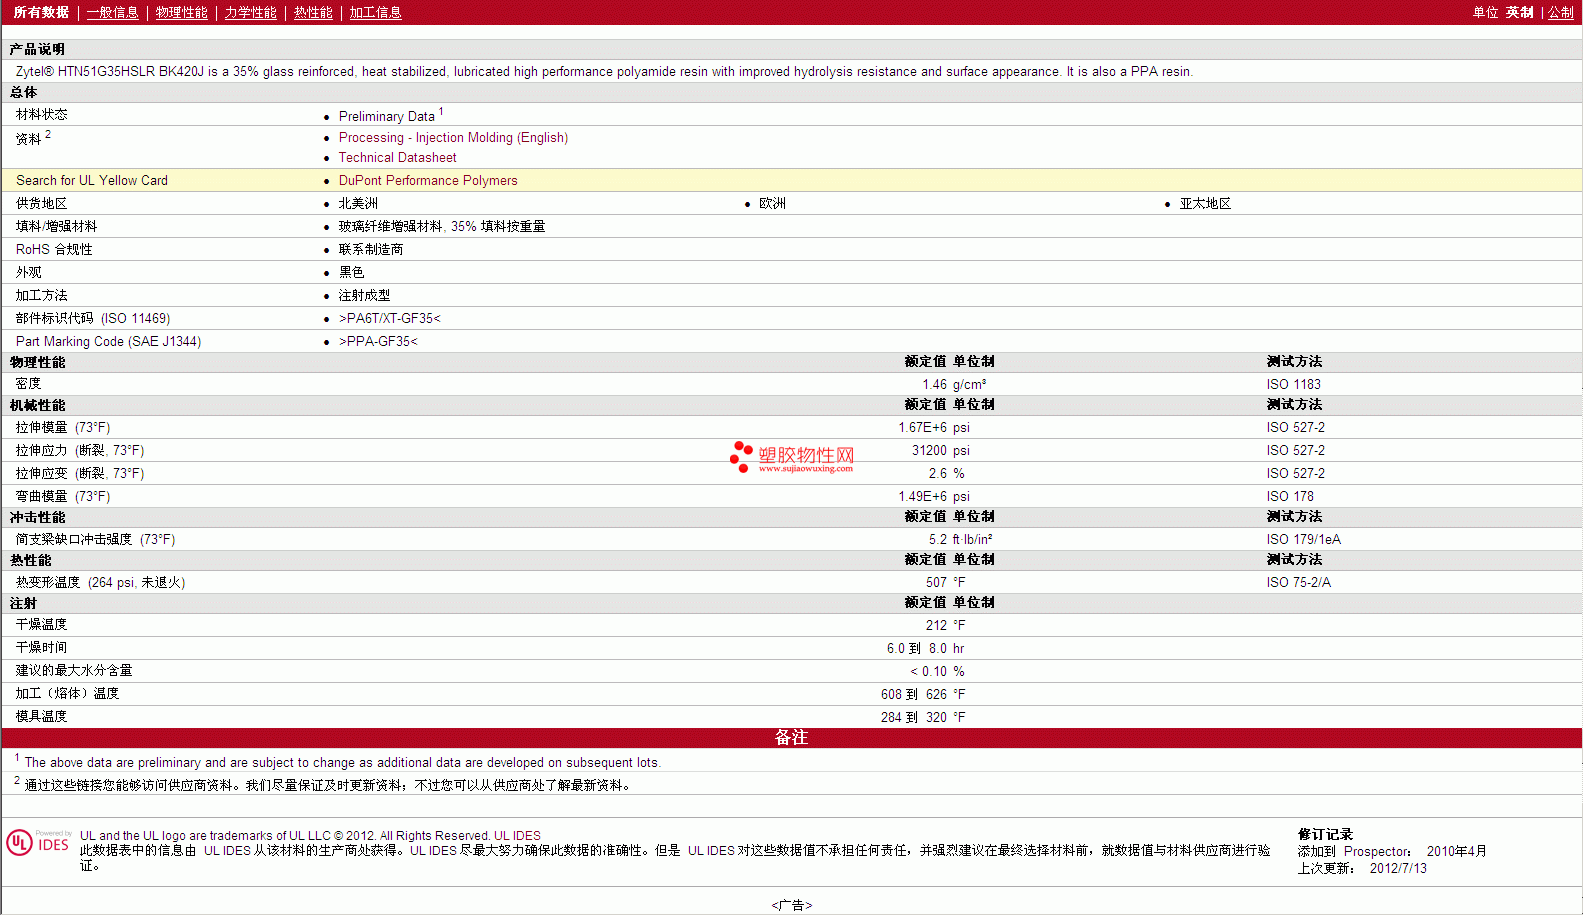The height and width of the screenshot is (915, 1583).
Task: Click the 备注 section header bar
Action: [791, 738]
